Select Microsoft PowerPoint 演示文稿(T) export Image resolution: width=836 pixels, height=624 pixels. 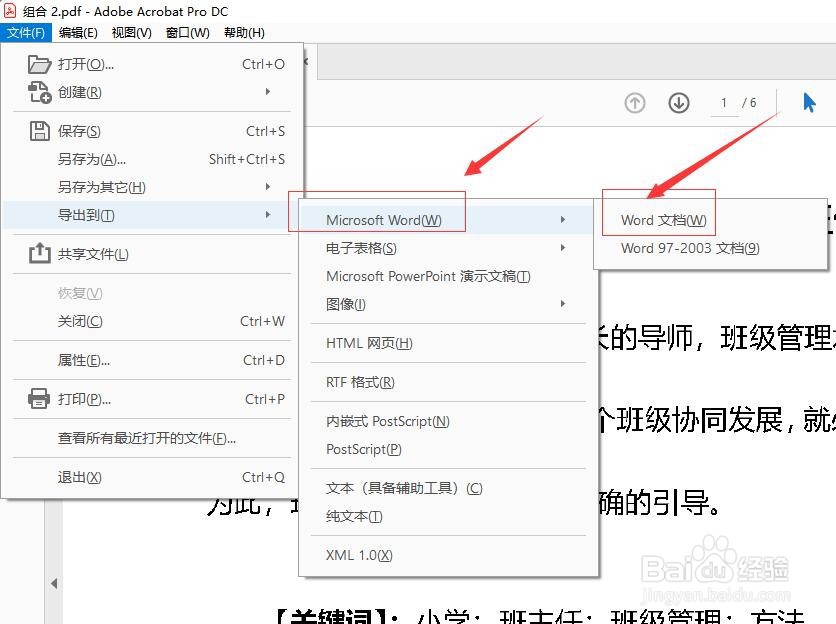click(447, 276)
